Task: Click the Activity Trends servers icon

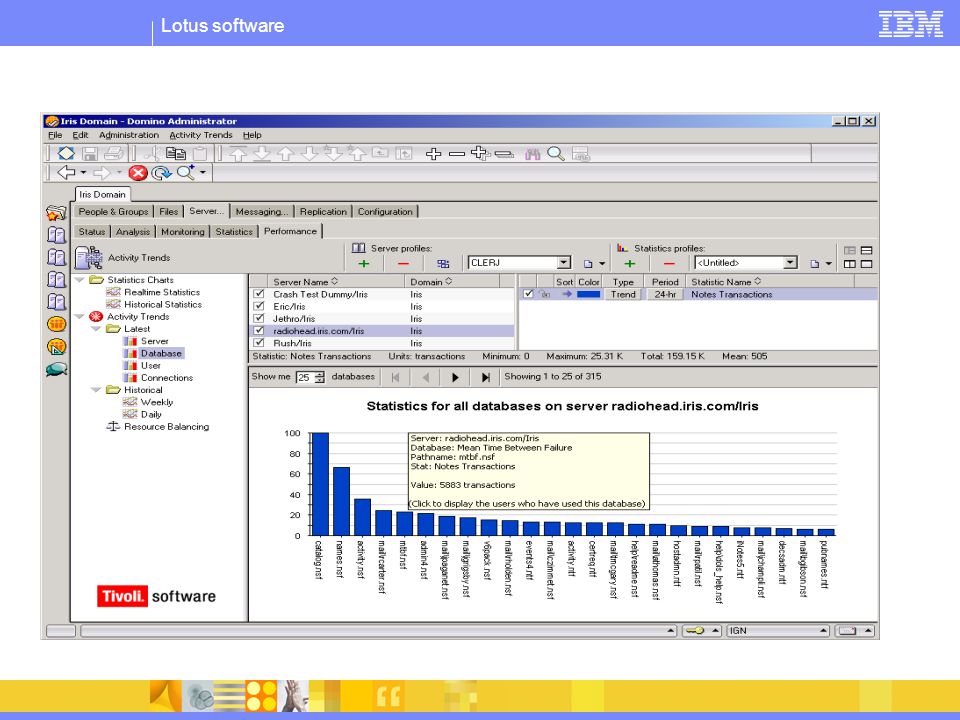Action: coord(89,258)
